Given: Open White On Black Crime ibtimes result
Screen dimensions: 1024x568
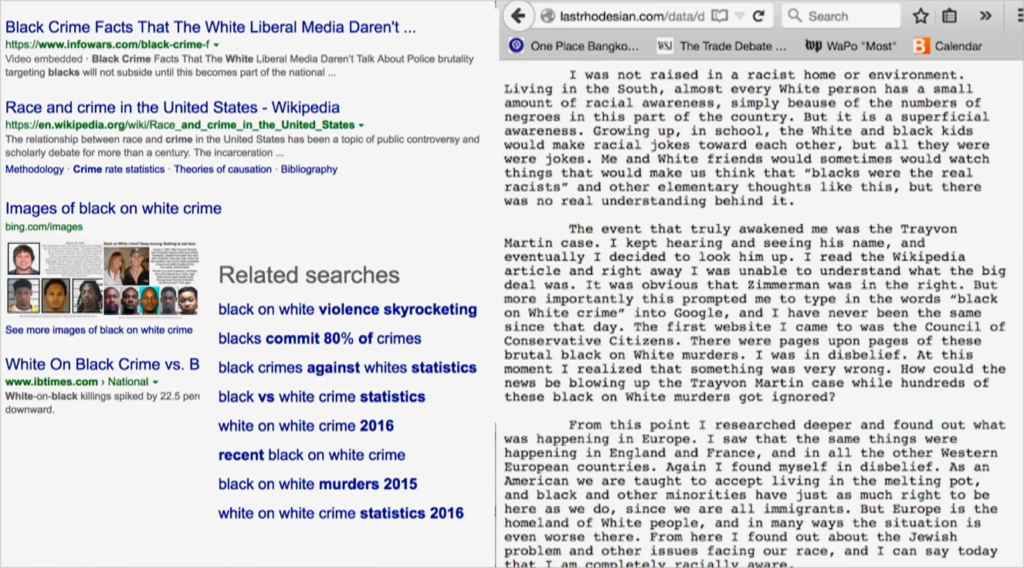Looking at the screenshot, I should point(103,364).
